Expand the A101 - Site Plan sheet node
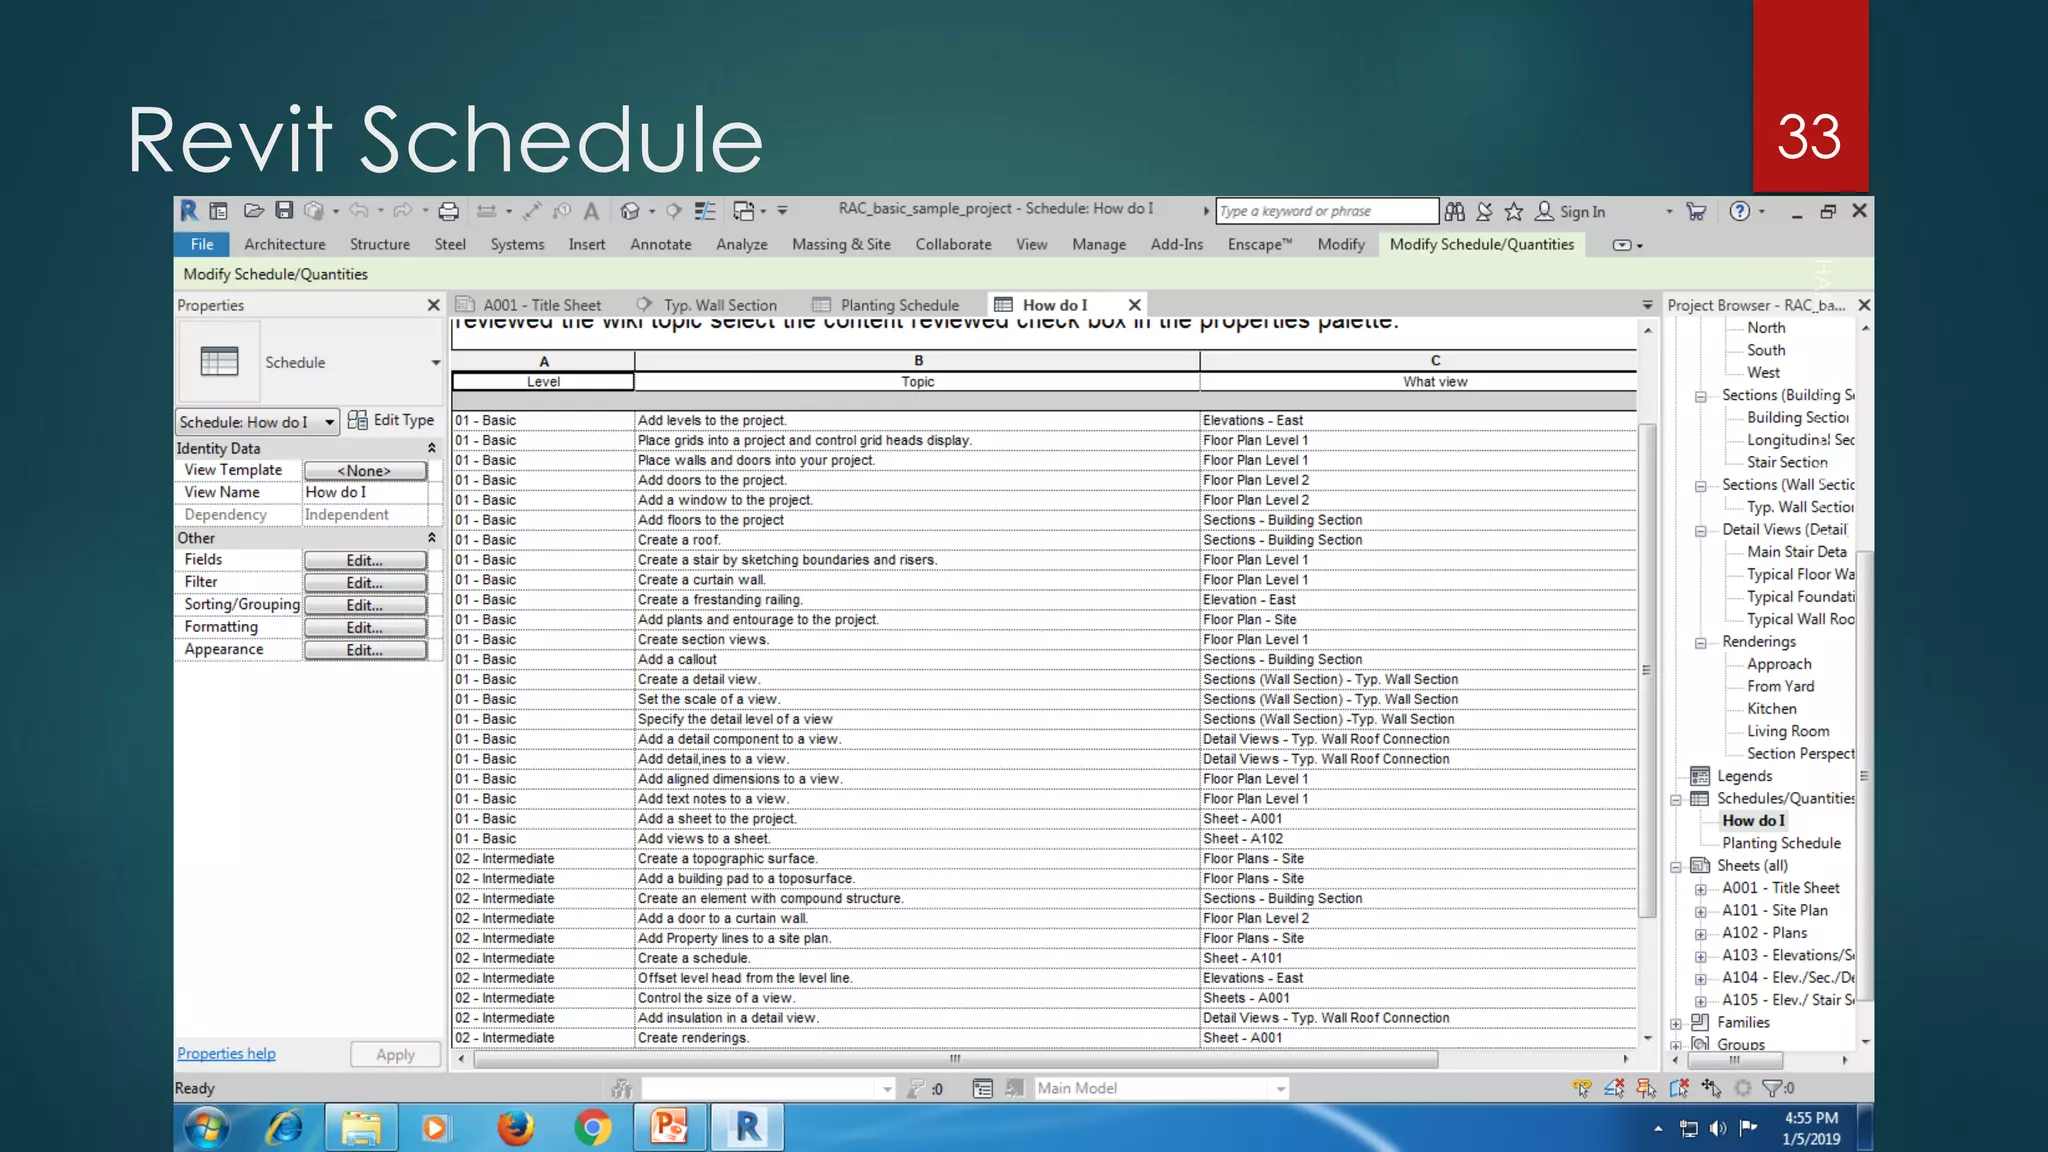This screenshot has height=1152, width=2048. point(1700,912)
